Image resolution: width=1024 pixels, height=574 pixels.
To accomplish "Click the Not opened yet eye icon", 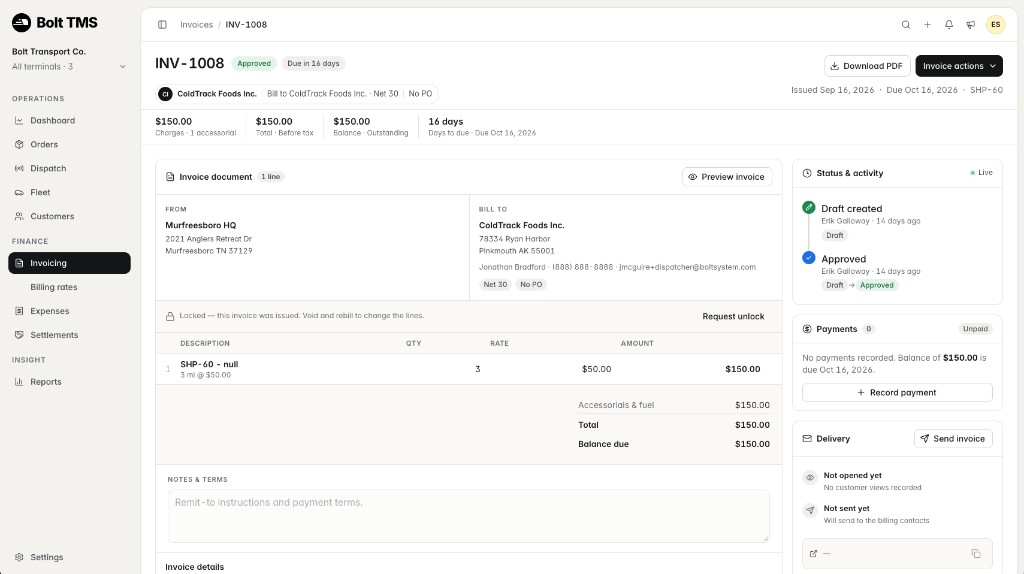I will coord(810,478).
